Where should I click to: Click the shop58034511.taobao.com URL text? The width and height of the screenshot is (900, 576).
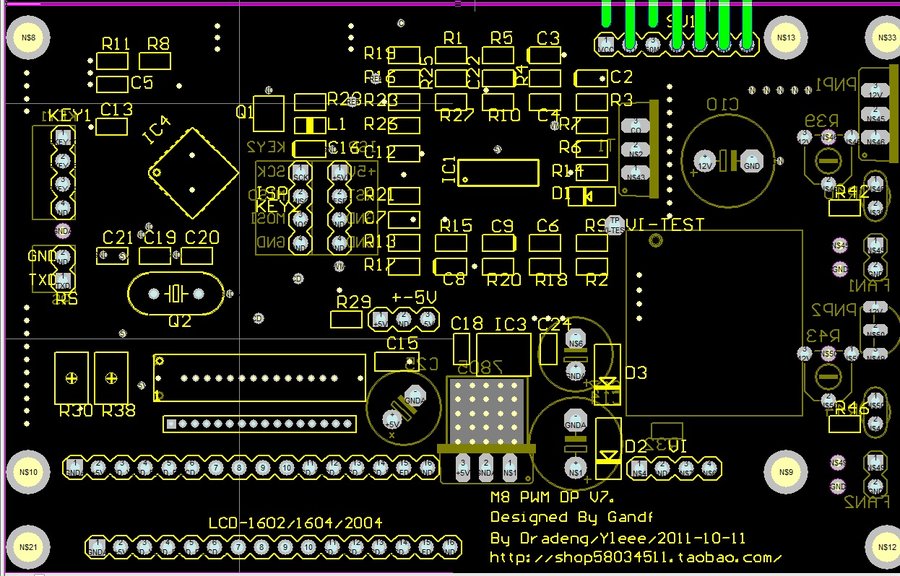(635, 557)
